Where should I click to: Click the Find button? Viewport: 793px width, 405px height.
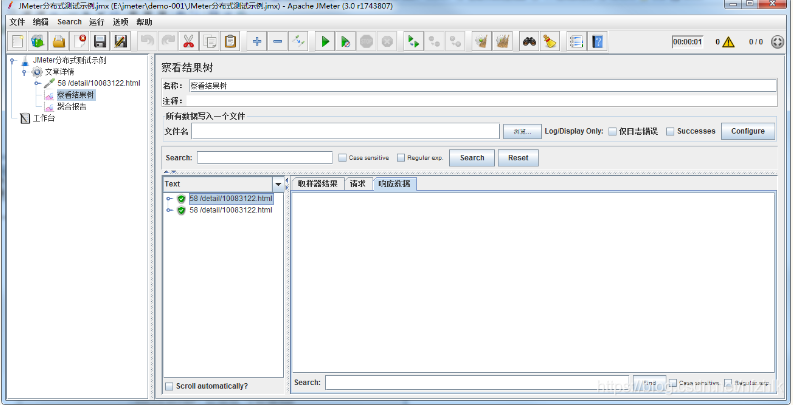point(649,383)
